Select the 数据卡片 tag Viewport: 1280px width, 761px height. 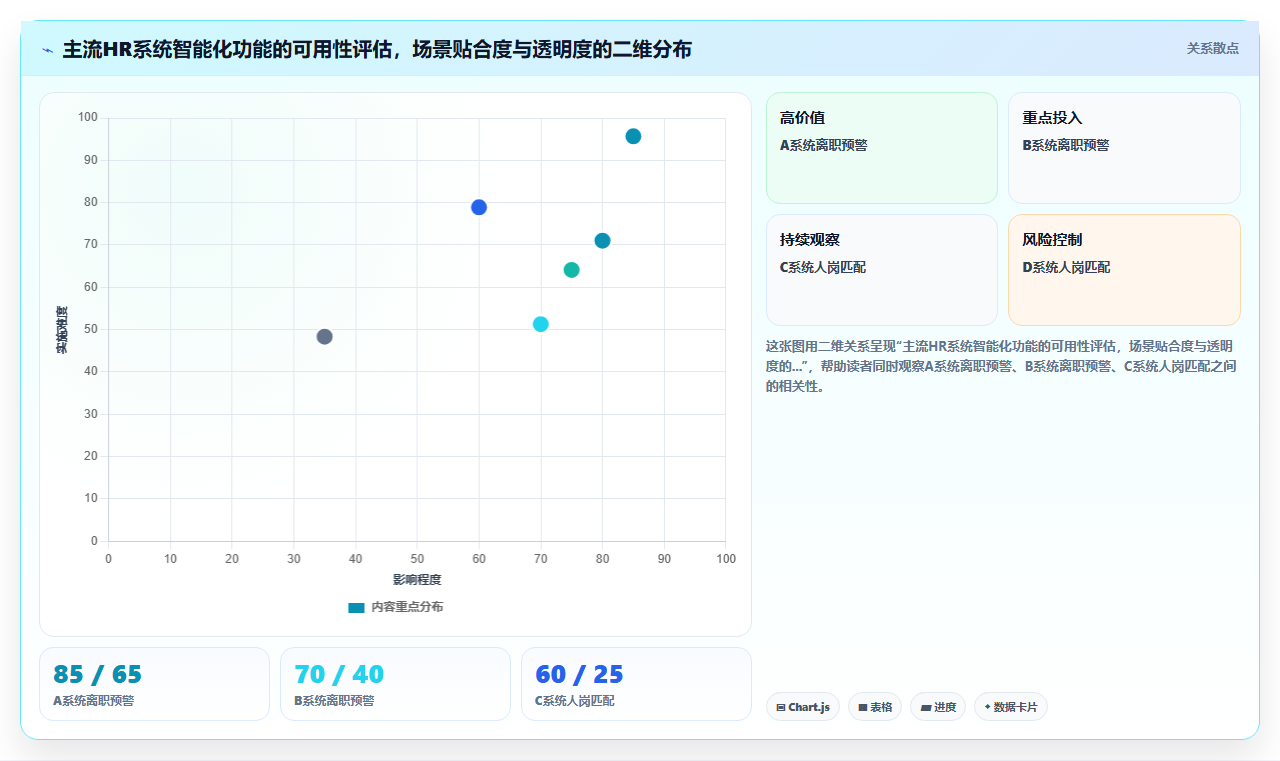1011,707
